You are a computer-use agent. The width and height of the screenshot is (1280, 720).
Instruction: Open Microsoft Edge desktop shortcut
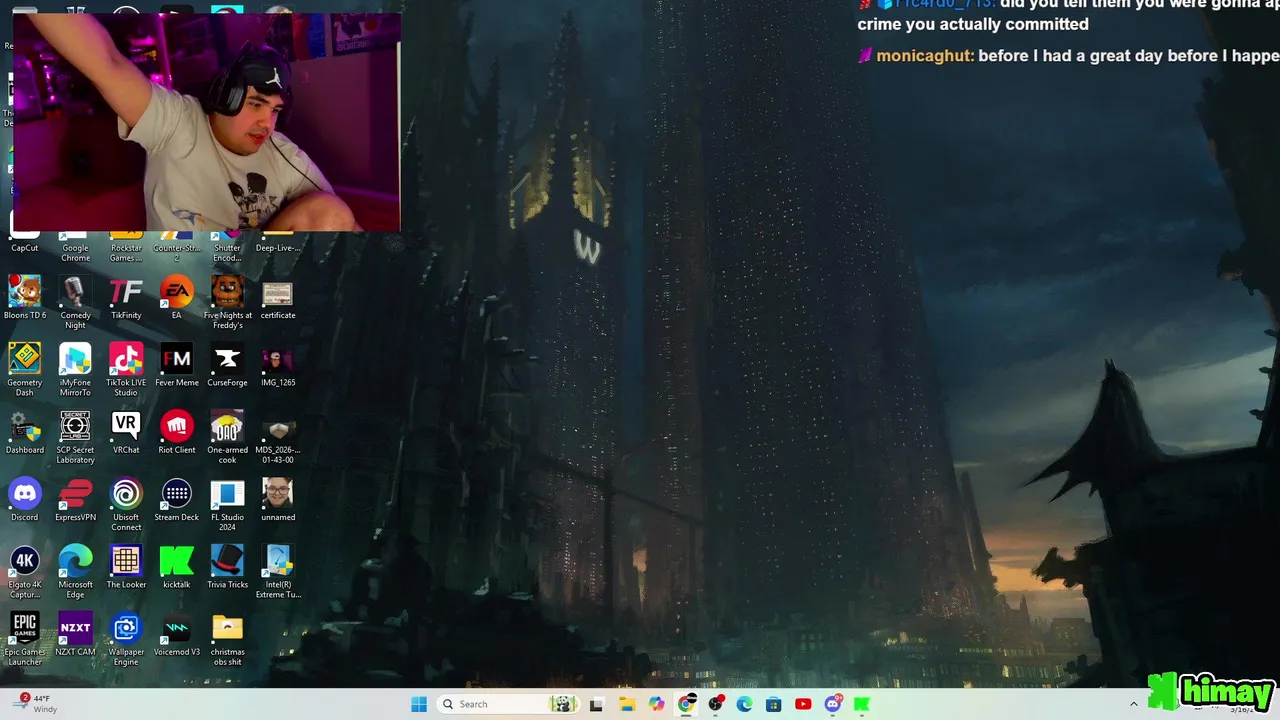[75, 572]
